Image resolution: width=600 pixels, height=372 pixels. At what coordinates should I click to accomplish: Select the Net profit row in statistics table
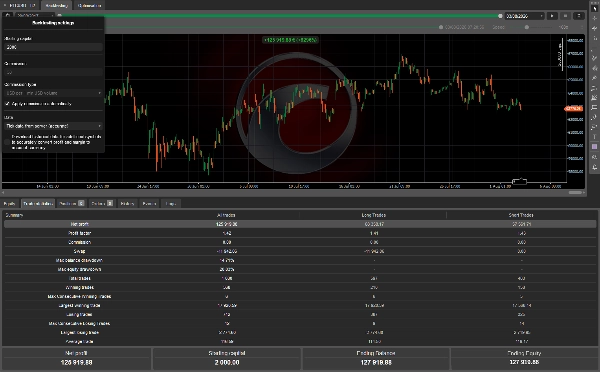point(300,224)
